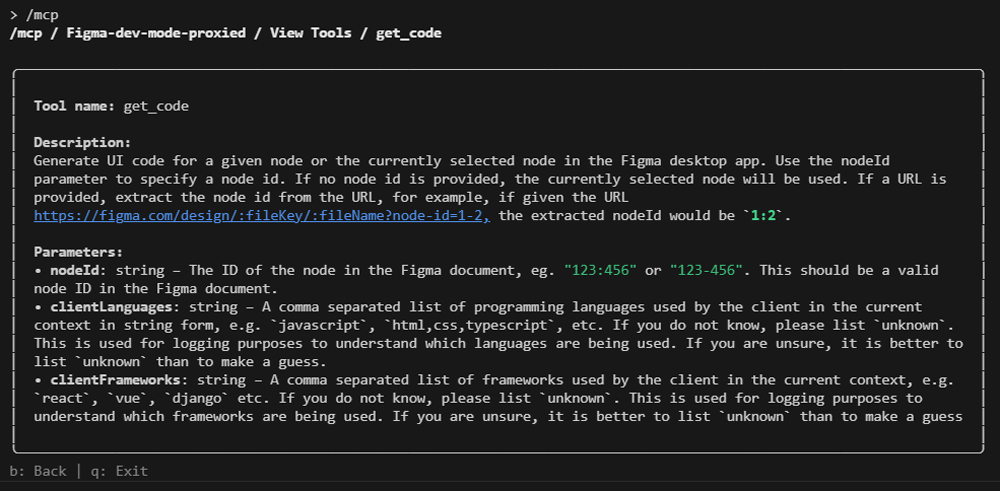Click the get_code value beside Tool name
The width and height of the screenshot is (1000, 491).
pyautogui.click(x=156, y=105)
